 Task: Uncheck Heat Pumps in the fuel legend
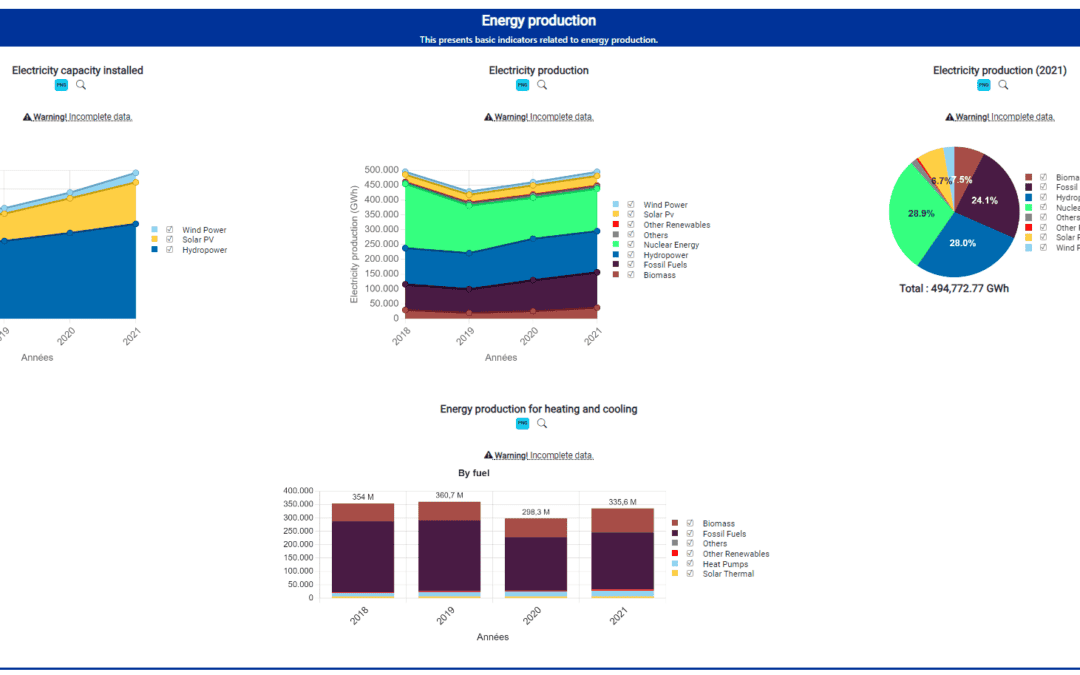[x=688, y=563]
